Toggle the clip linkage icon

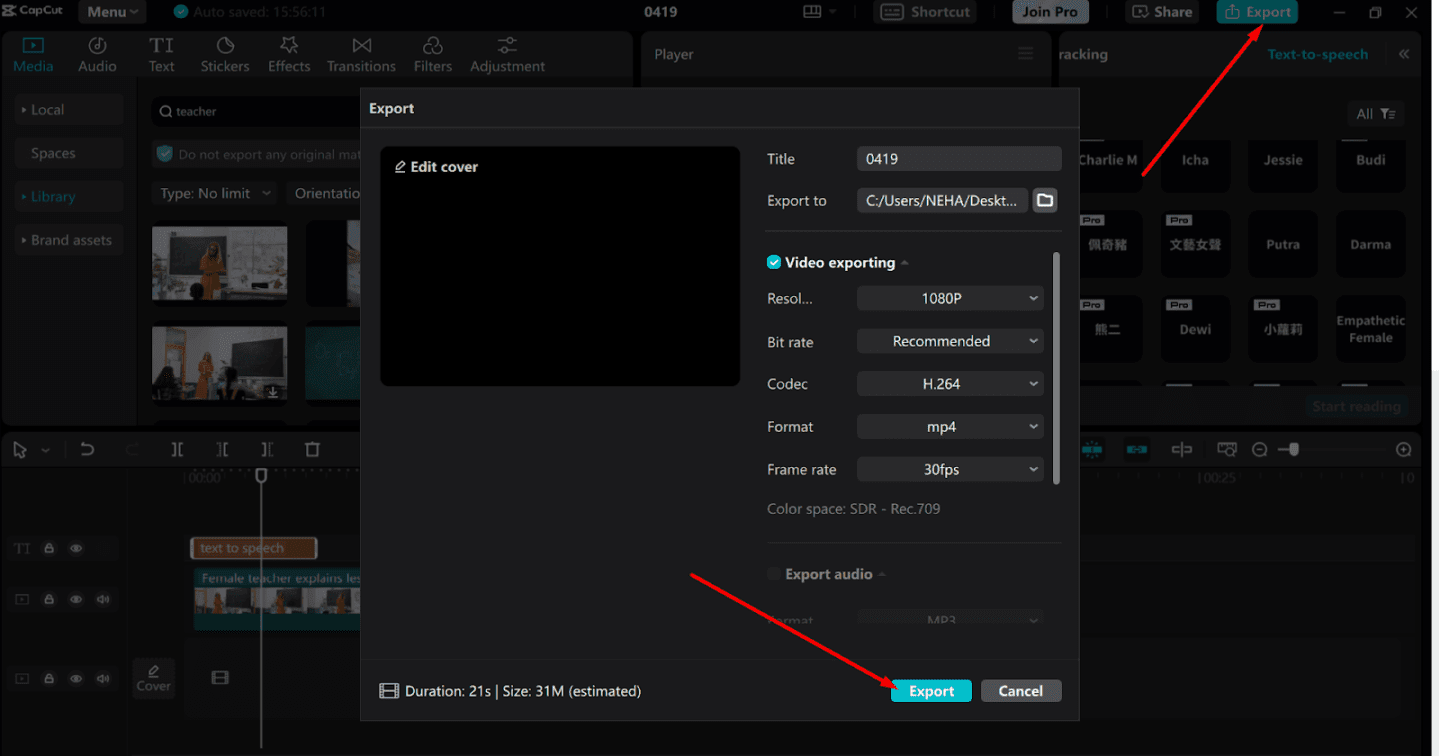pyautogui.click(x=1137, y=450)
